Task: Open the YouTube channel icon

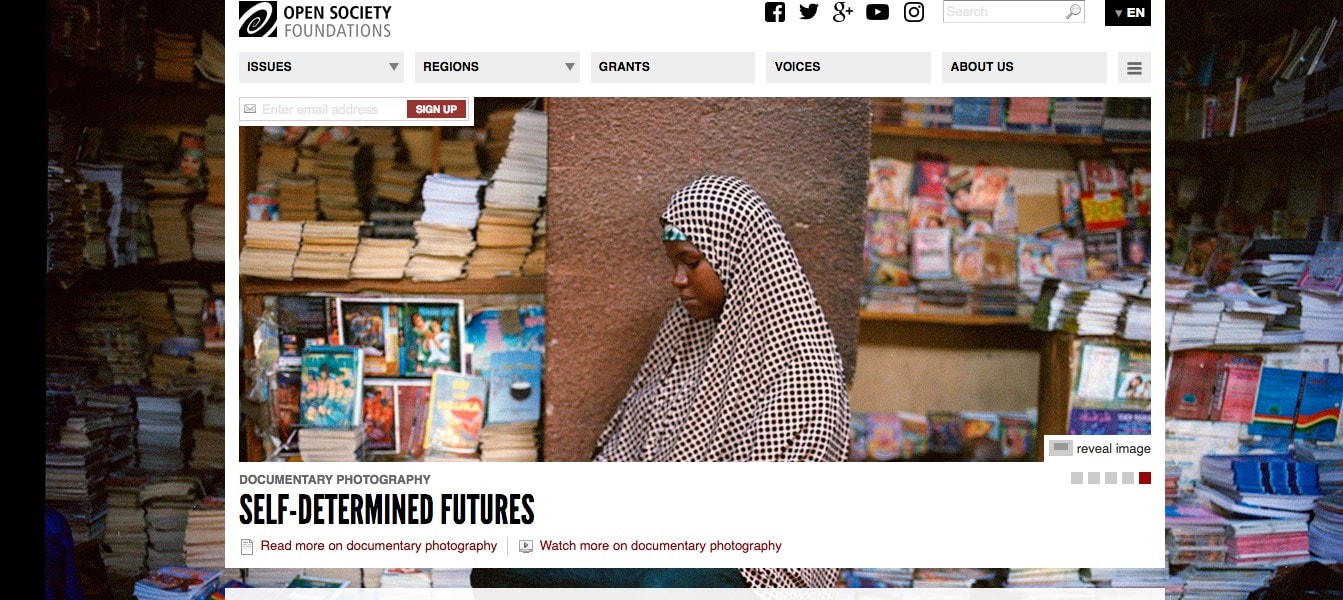Action: pos(877,12)
